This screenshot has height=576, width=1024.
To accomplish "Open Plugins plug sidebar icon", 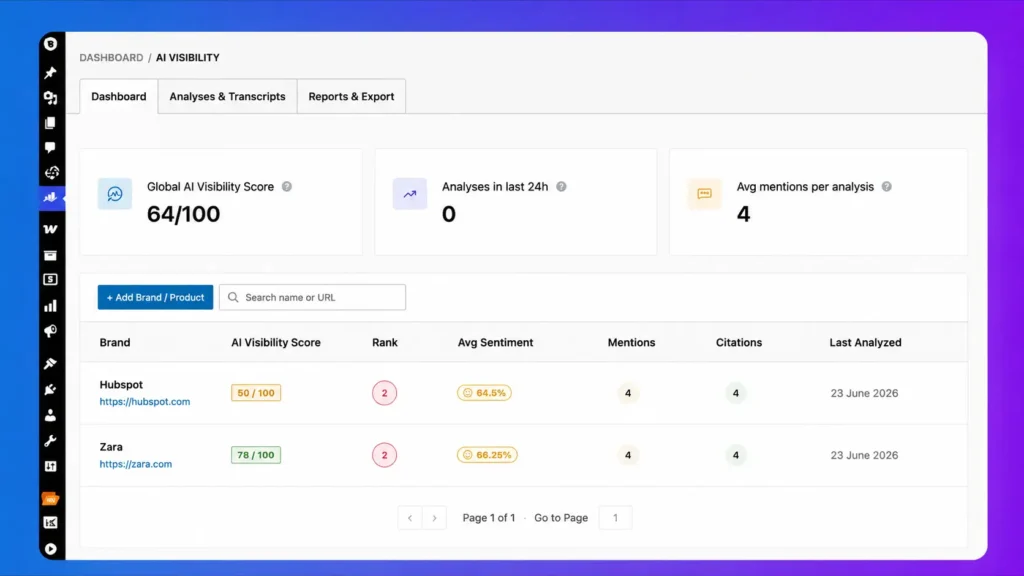I will tap(50, 390).
